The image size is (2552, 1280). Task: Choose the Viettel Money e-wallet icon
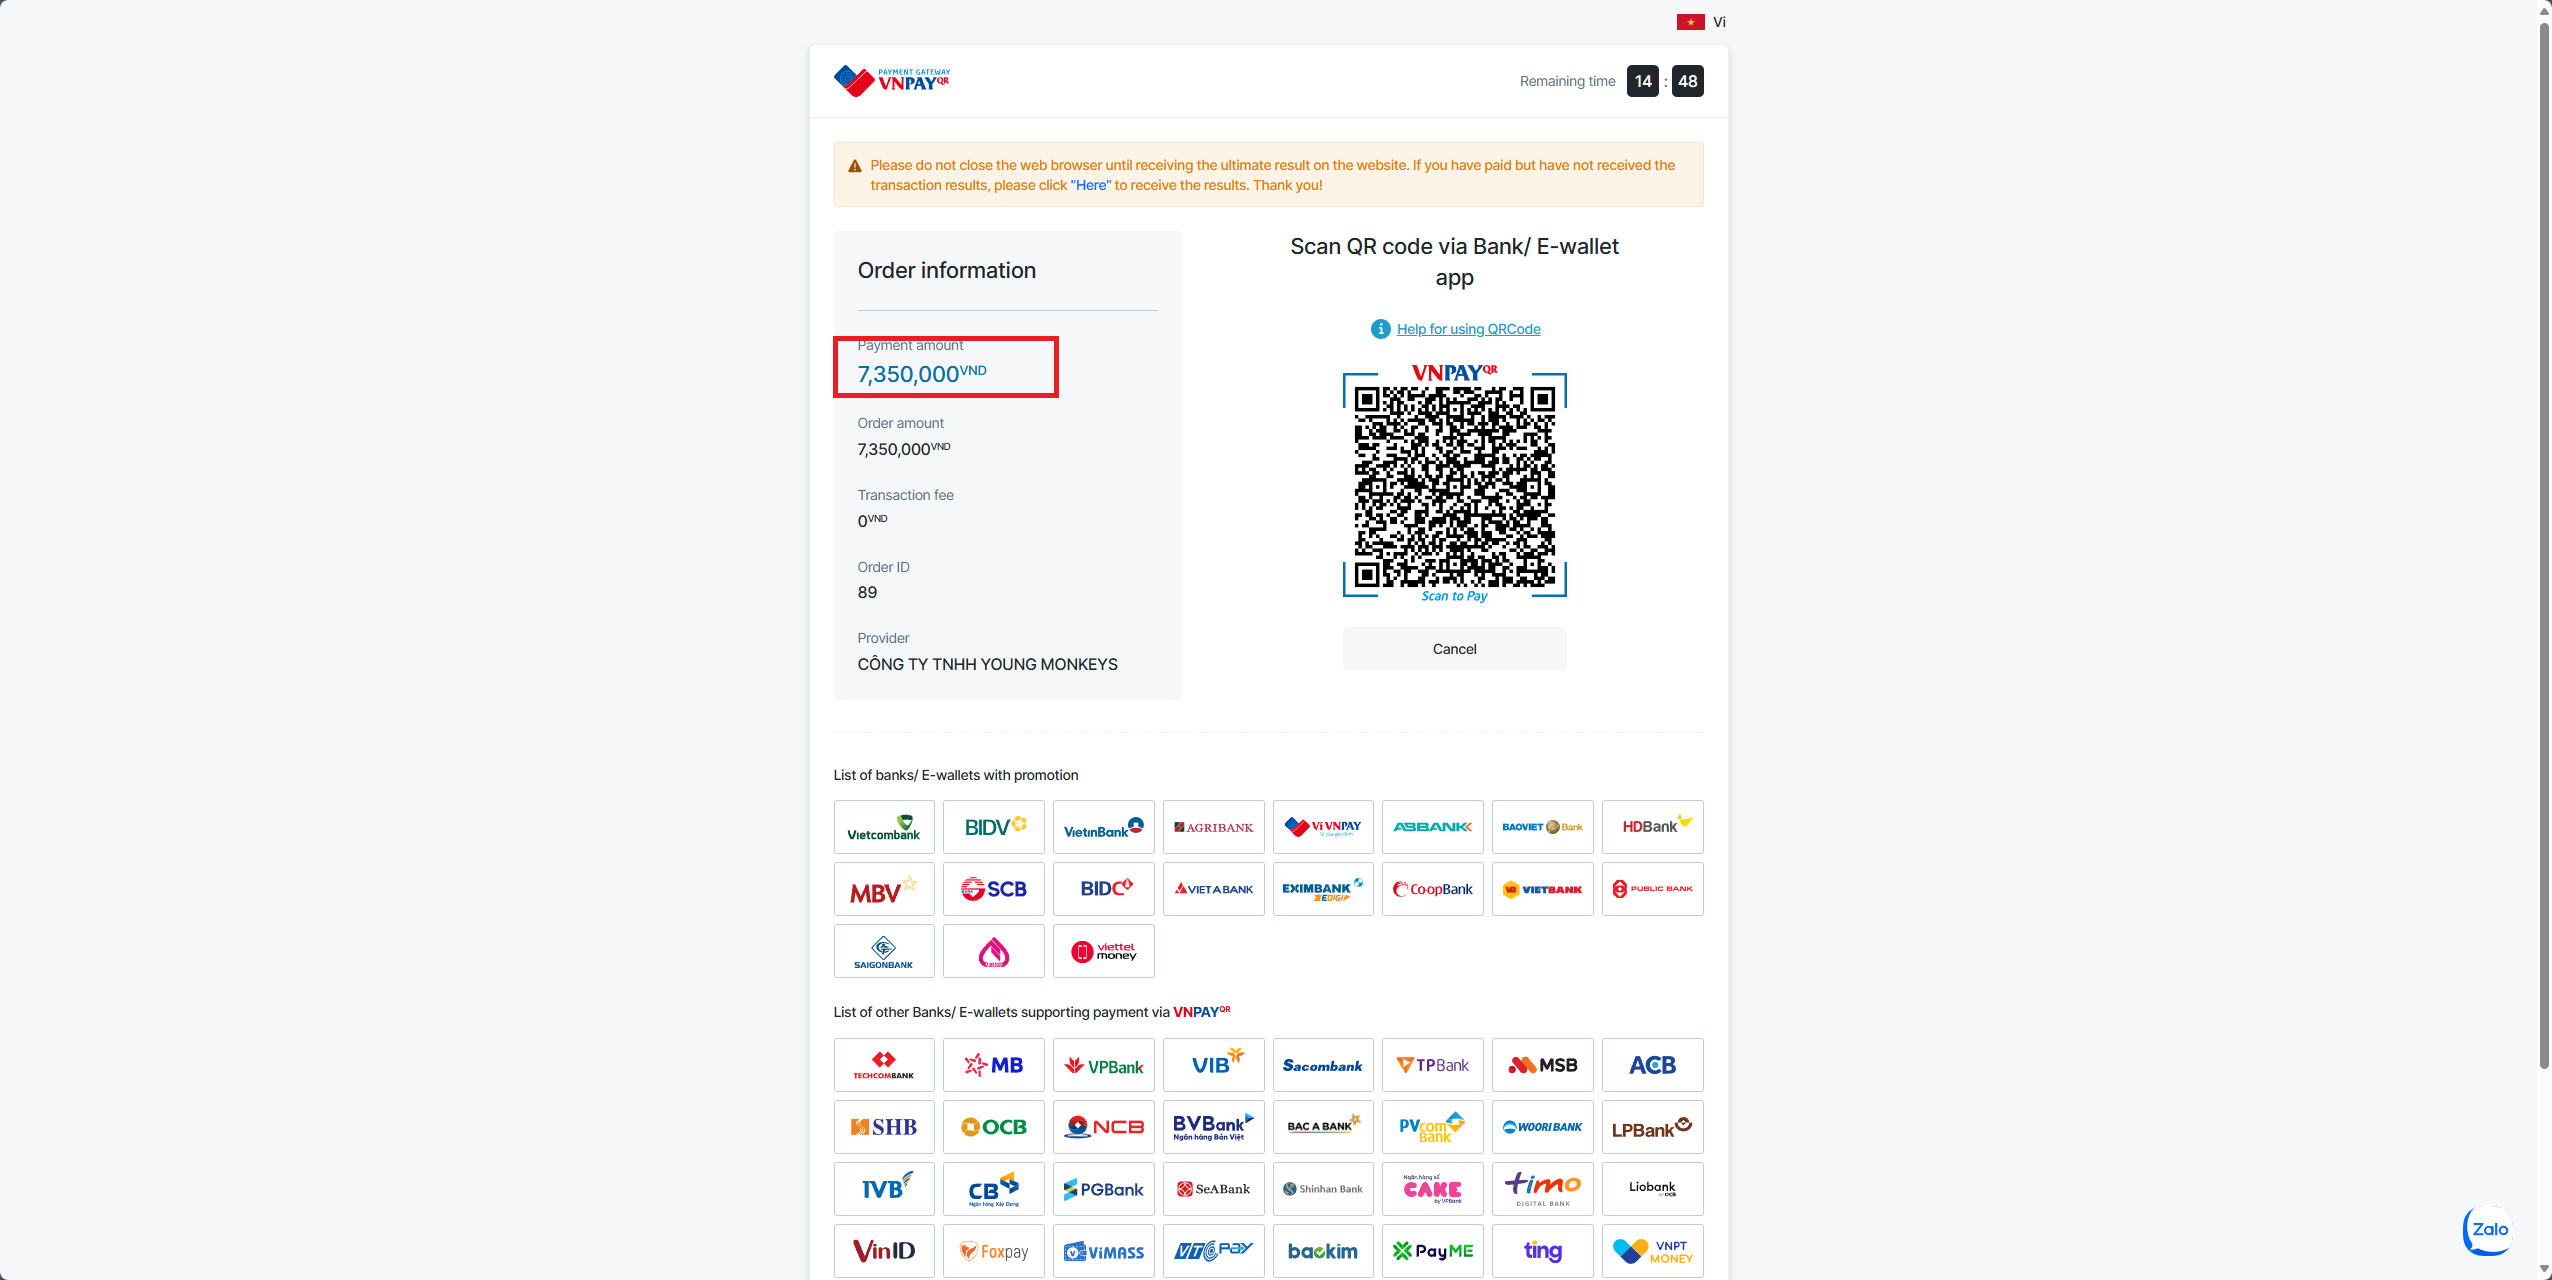[1103, 951]
